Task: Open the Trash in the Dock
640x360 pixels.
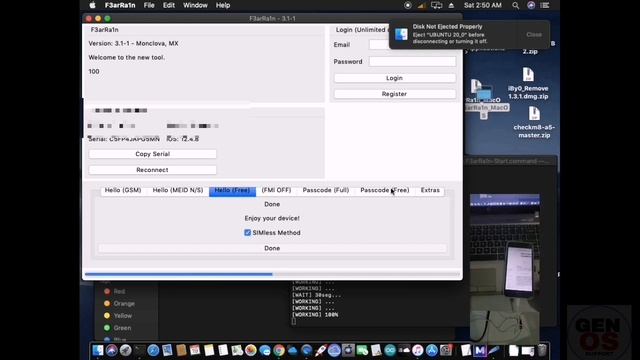Action: tap(542, 351)
